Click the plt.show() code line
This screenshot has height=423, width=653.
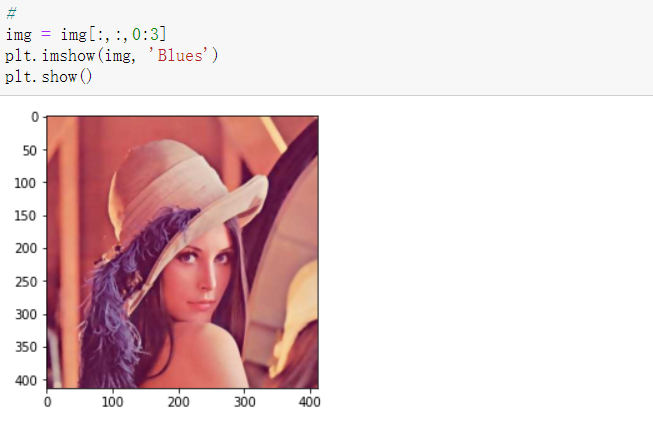(x=49, y=77)
